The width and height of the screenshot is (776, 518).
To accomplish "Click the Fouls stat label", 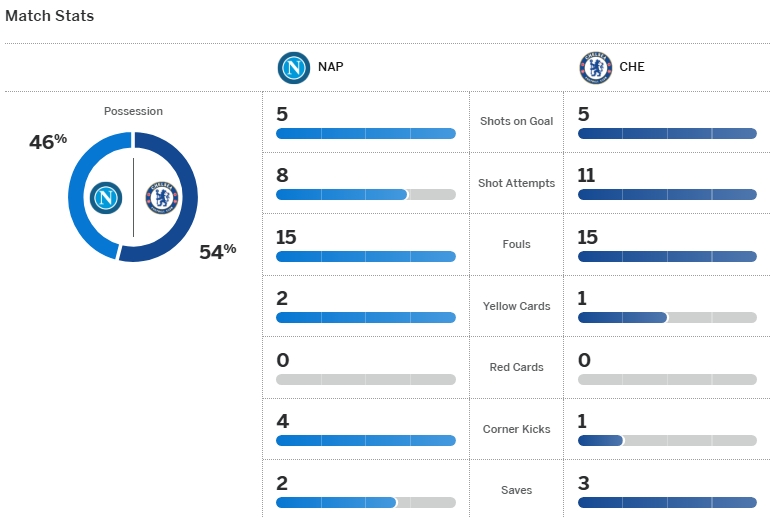I will pos(516,244).
